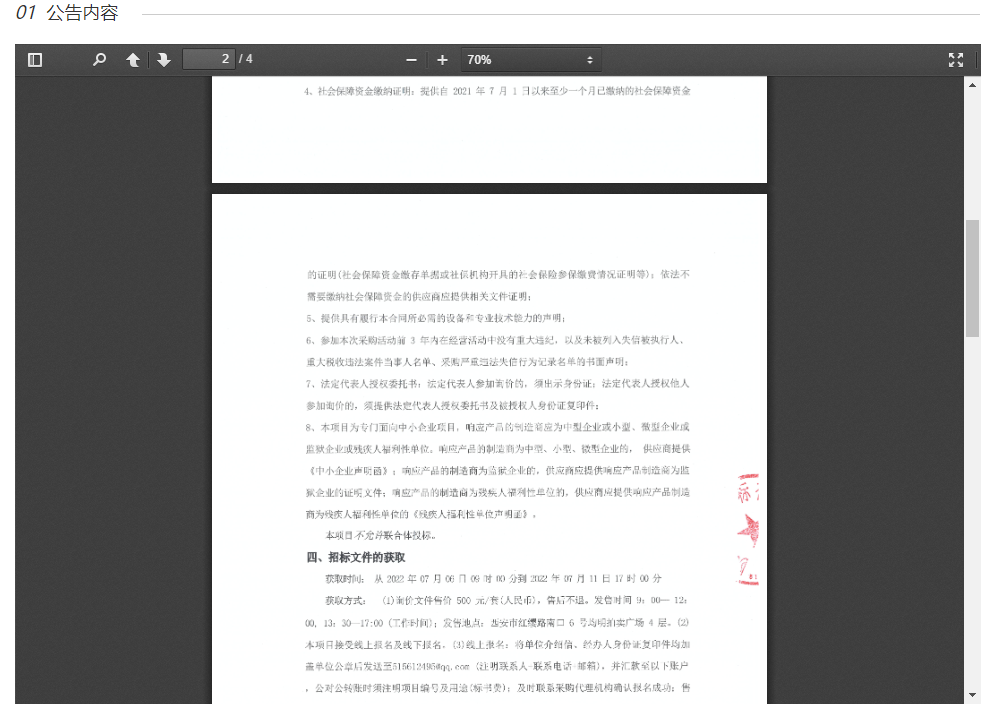The image size is (981, 706).
Task: Click the 01 公告内容 section title
Action: click(x=68, y=14)
